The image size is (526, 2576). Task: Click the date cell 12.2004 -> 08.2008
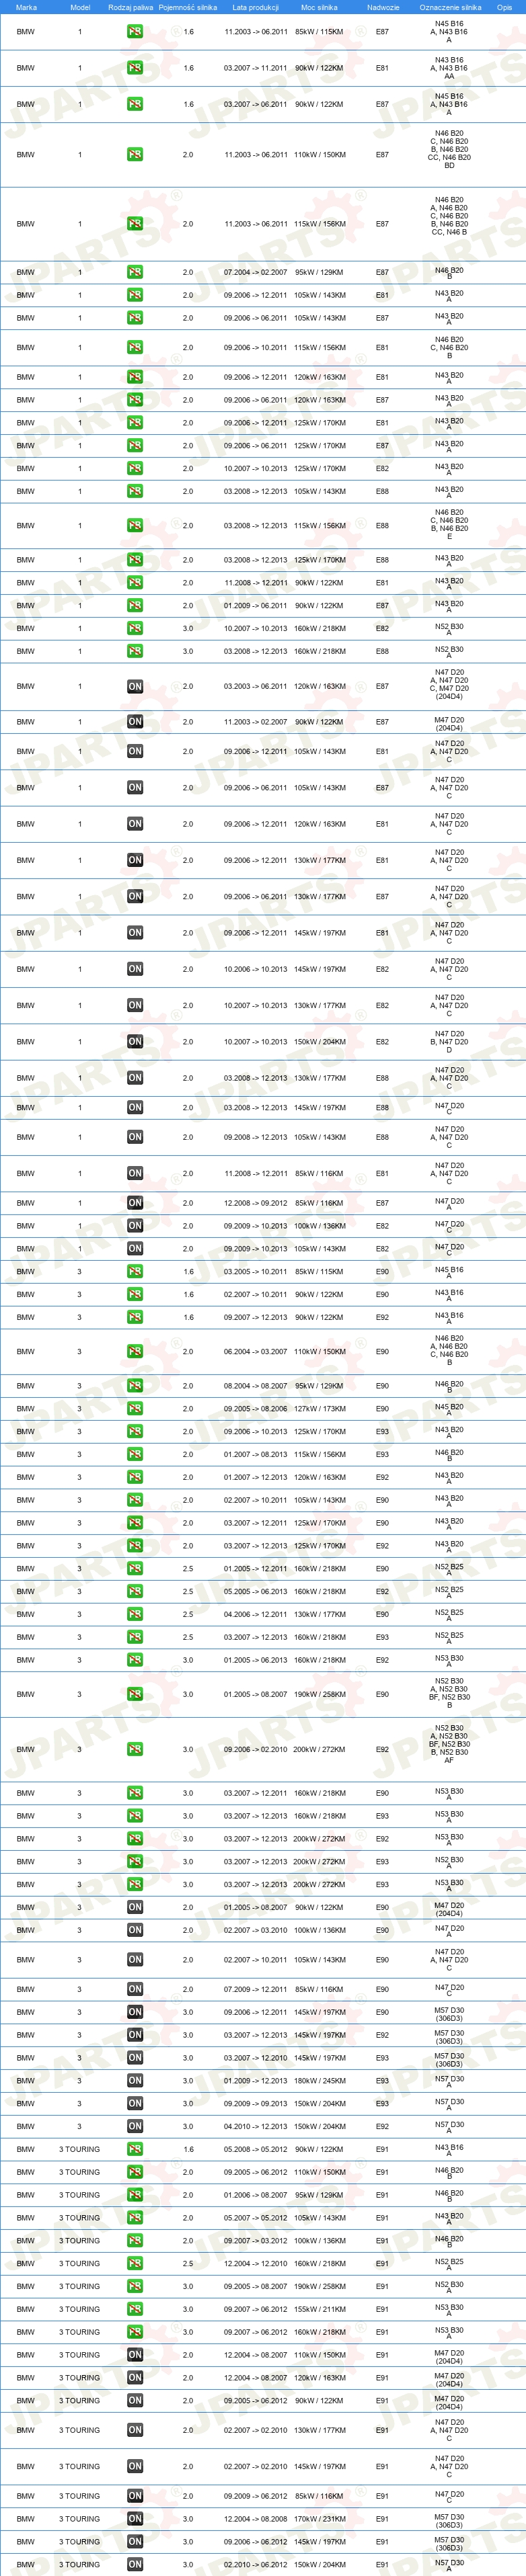255,2519
